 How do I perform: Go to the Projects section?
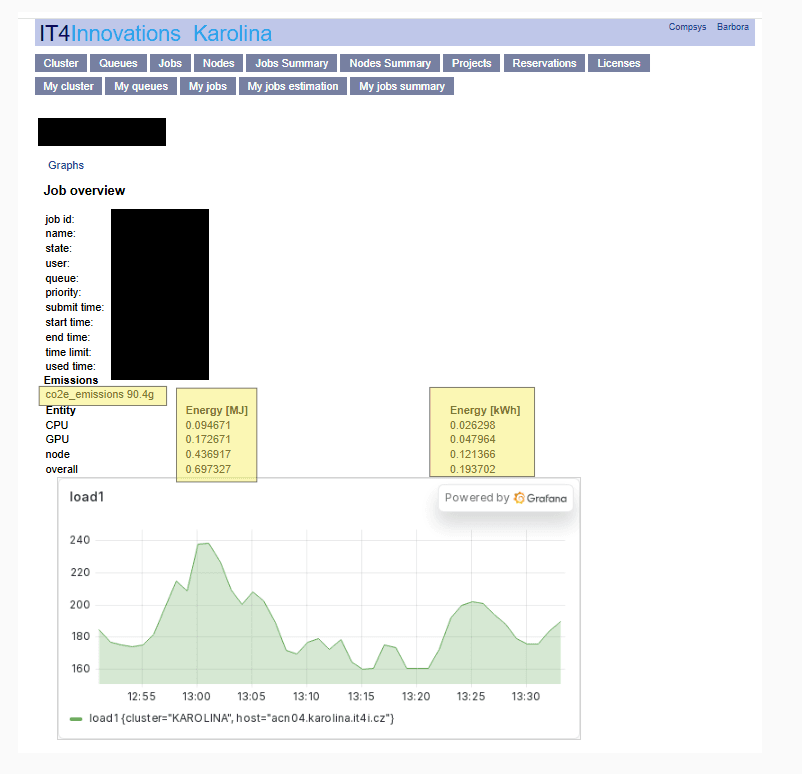click(x=471, y=62)
